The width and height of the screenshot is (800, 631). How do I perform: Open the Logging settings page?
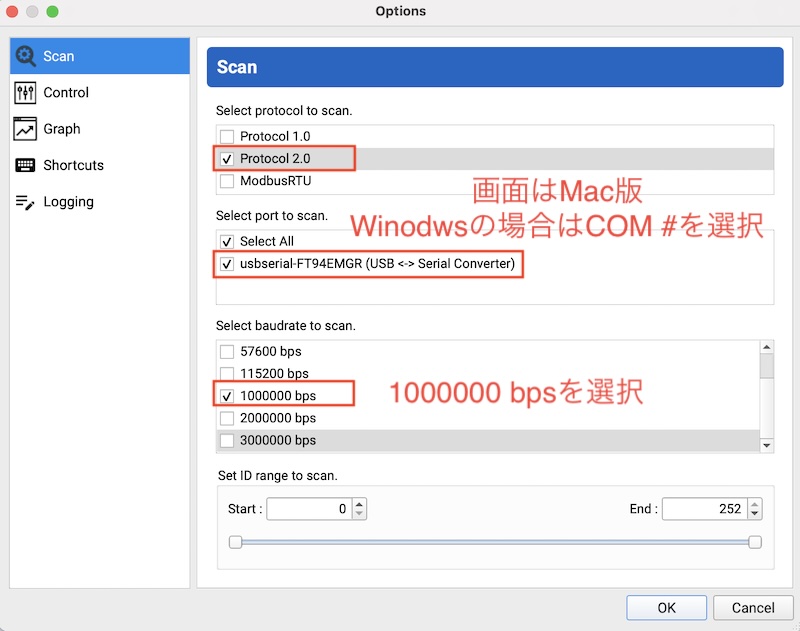[68, 202]
